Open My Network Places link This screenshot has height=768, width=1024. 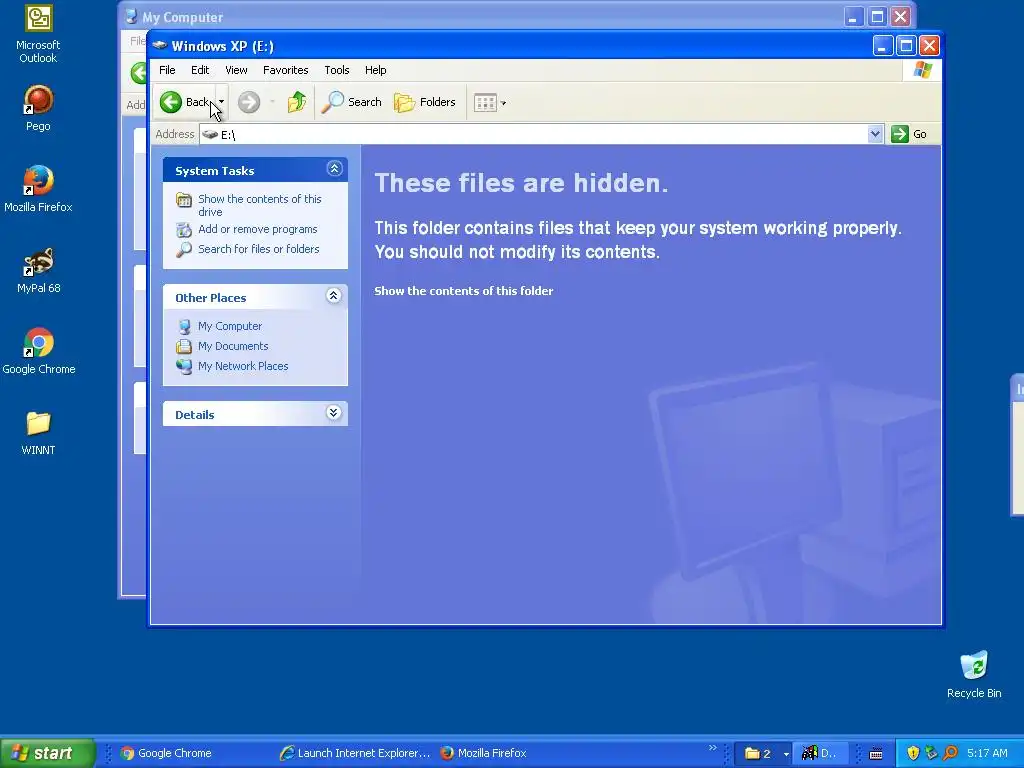click(243, 366)
